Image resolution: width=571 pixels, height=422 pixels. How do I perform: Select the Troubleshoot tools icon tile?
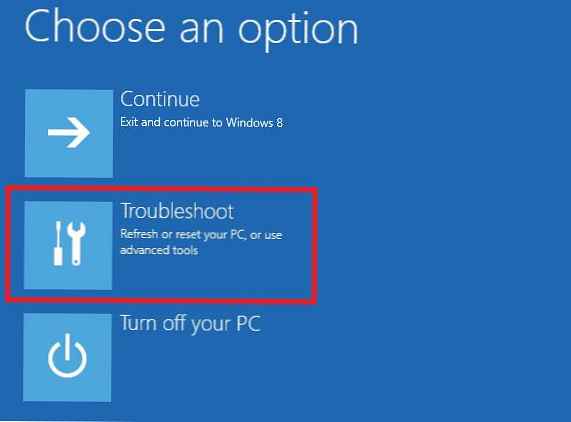(68, 245)
